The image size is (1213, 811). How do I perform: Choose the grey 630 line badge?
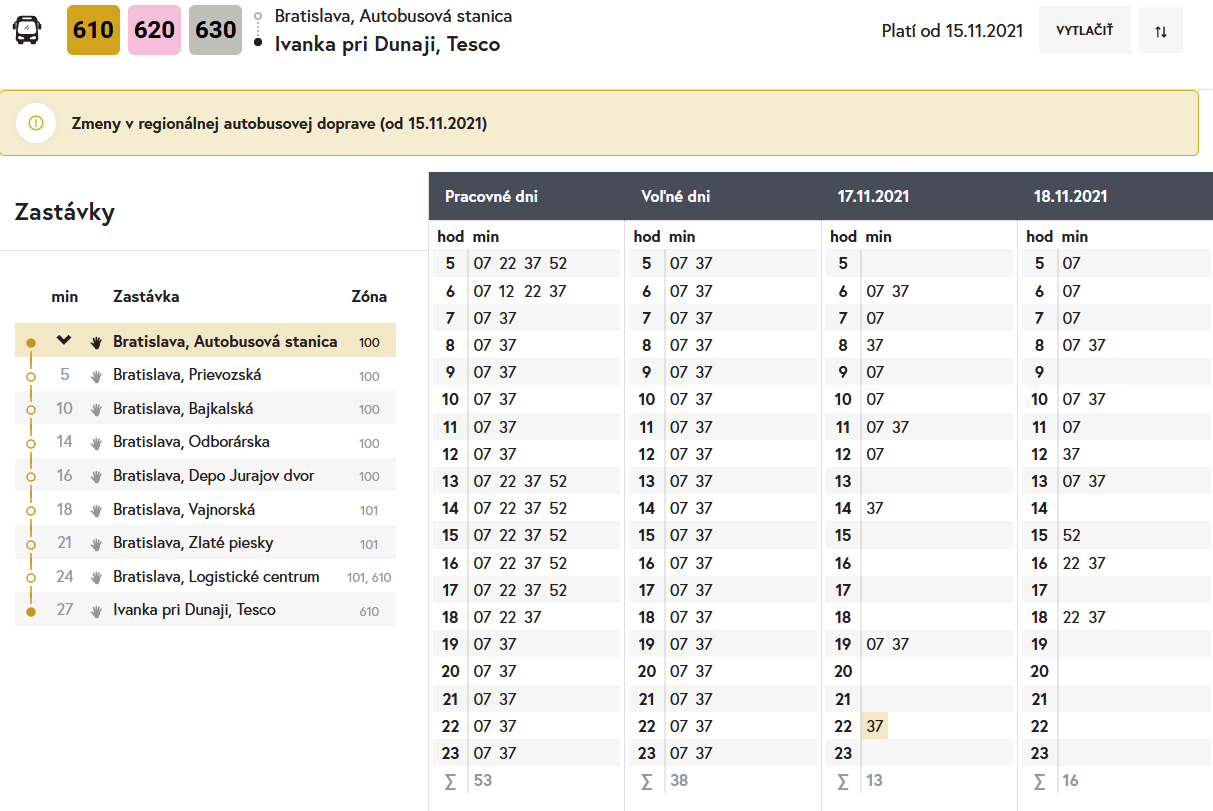pyautogui.click(x=215, y=30)
